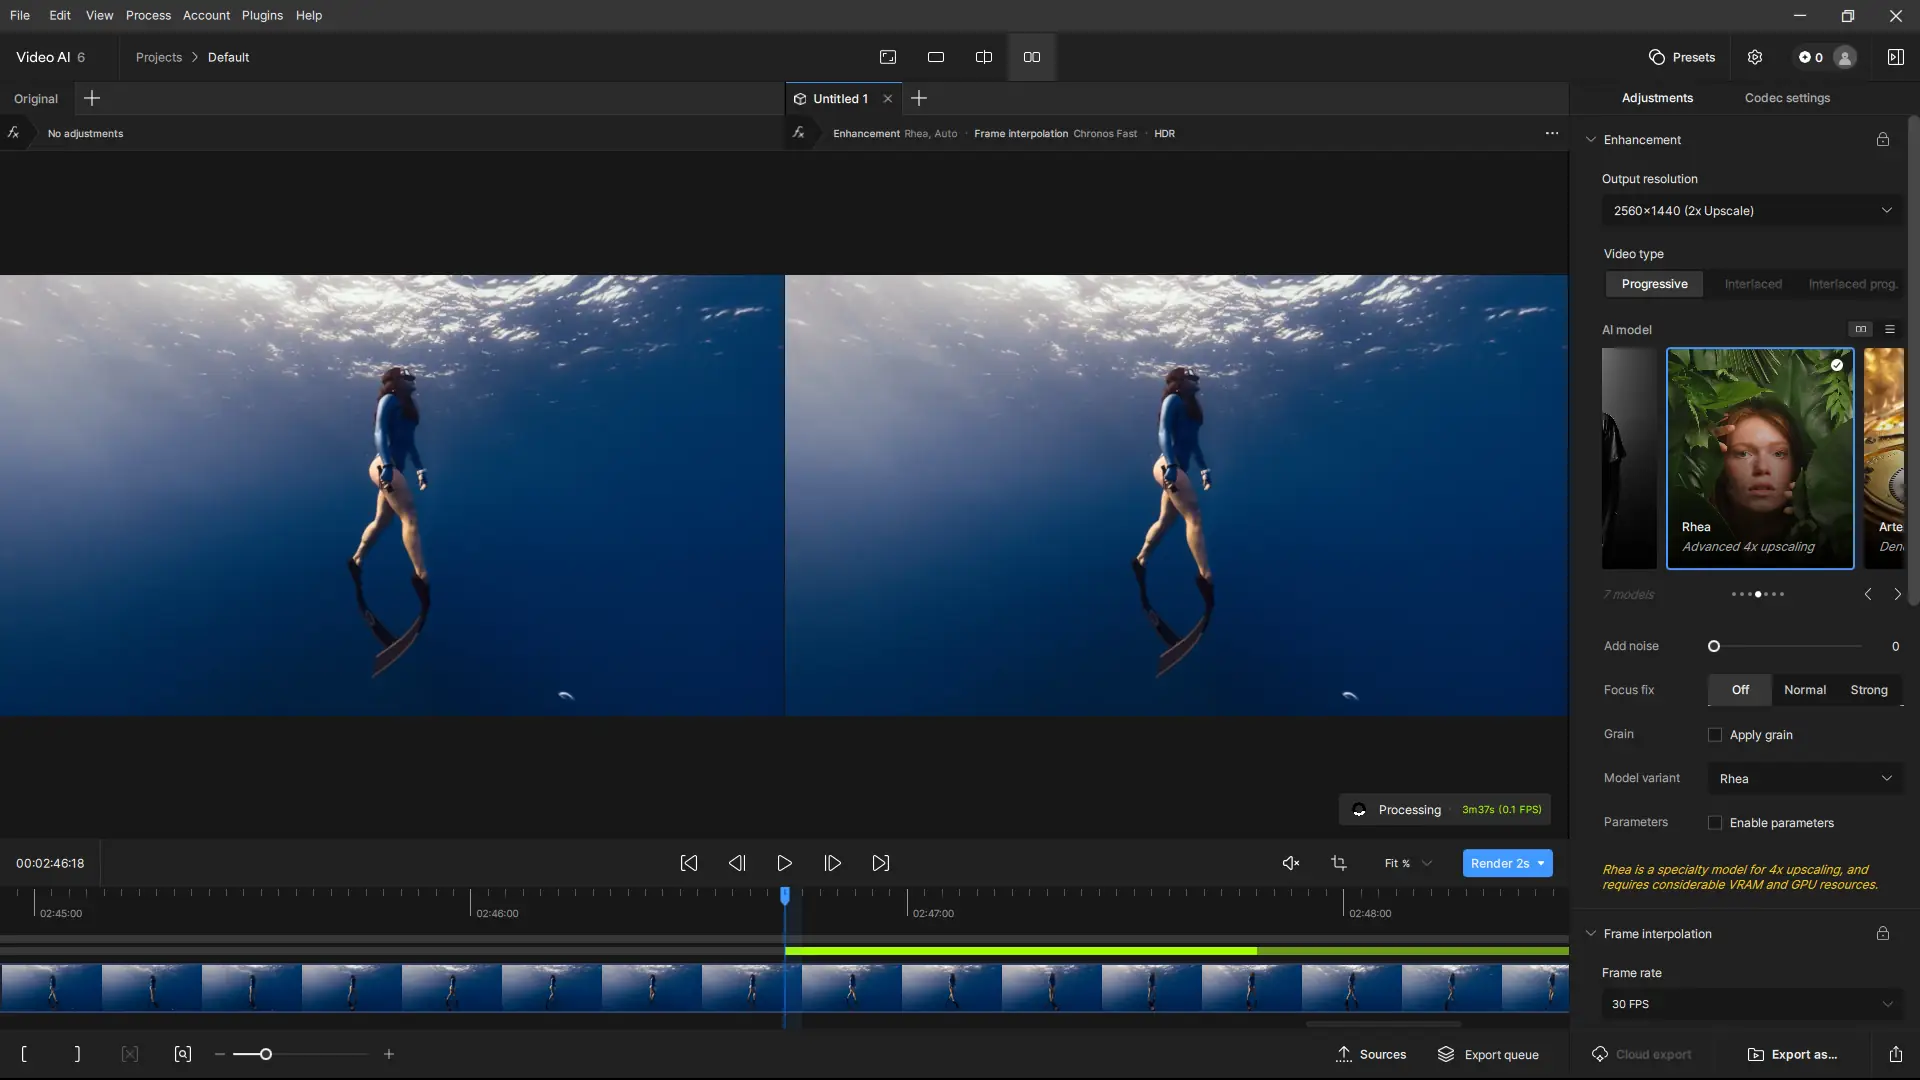
Task: Open the Plugins menu
Action: [262, 15]
